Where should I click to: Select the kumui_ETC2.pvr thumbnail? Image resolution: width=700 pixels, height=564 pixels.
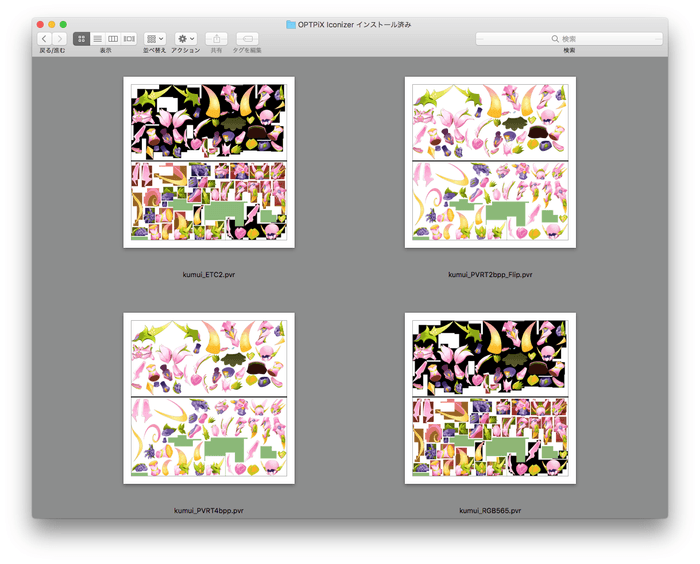coord(208,162)
